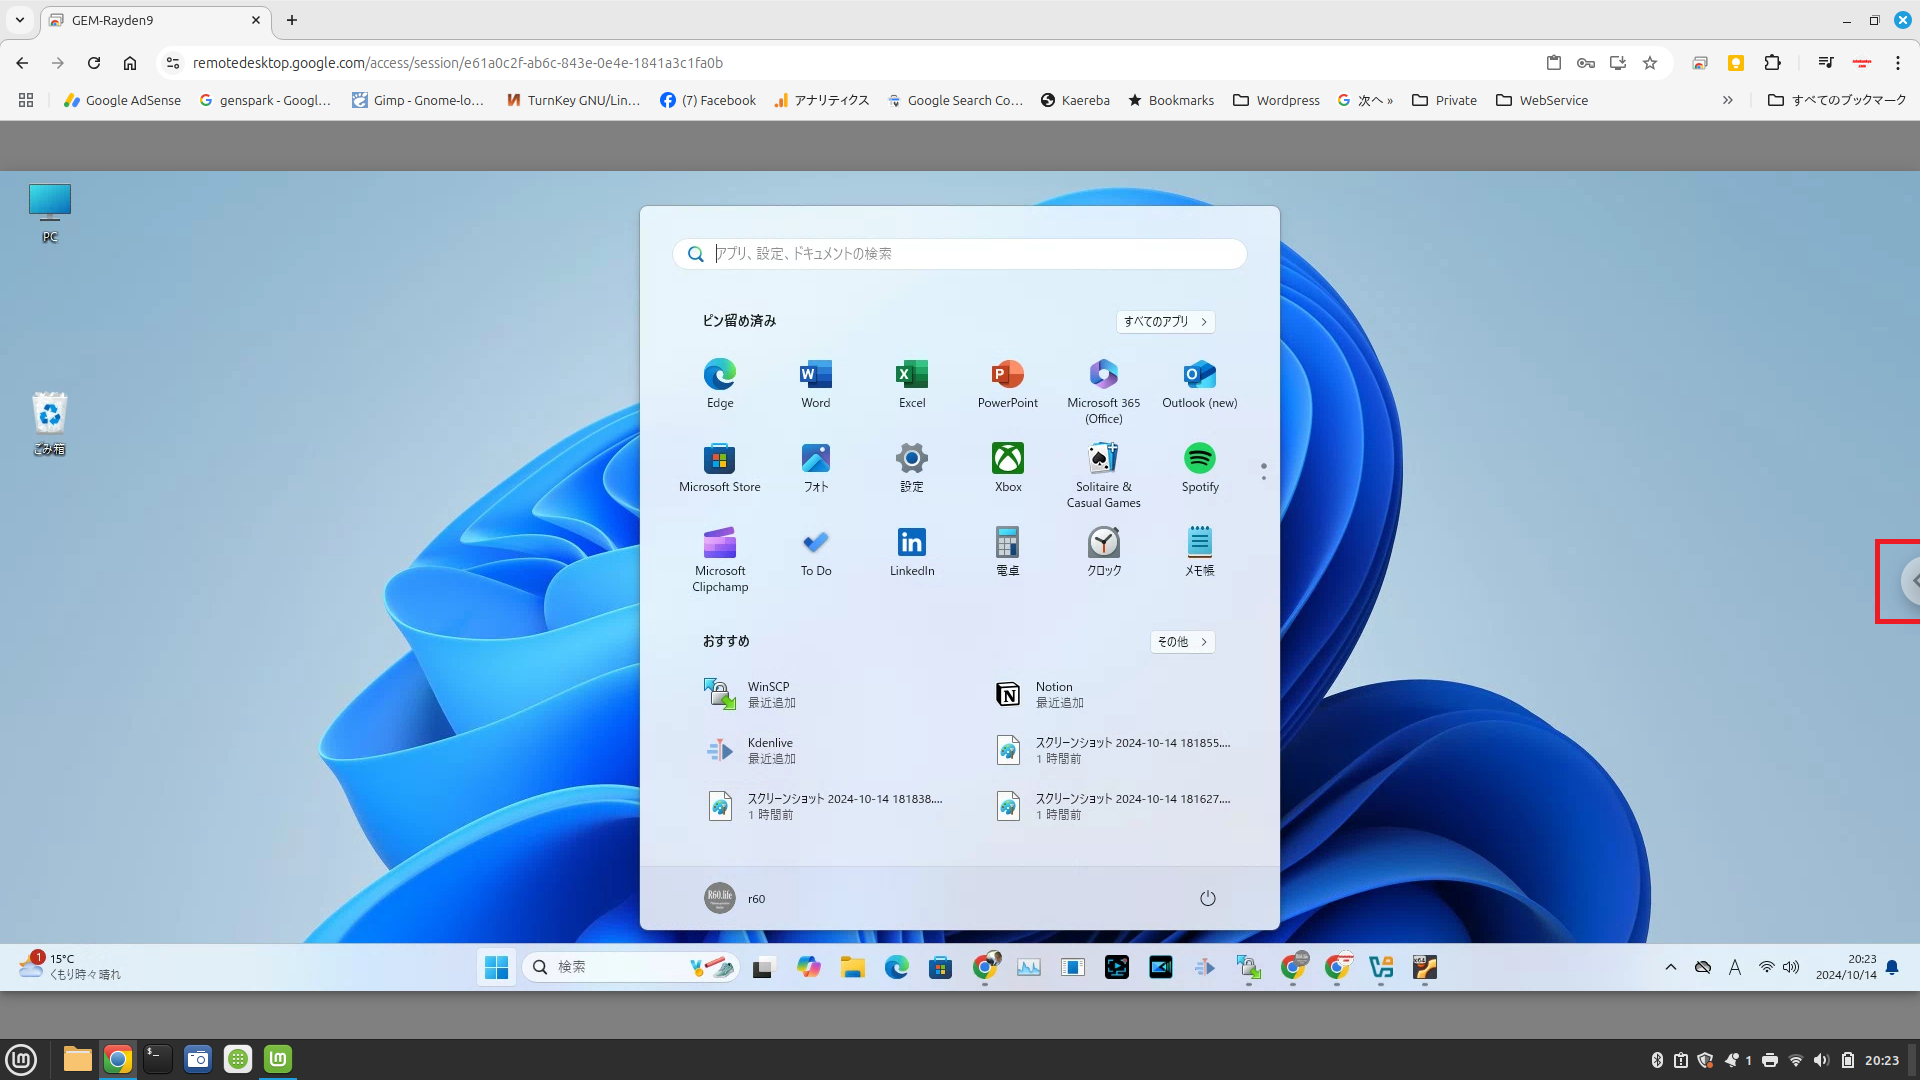Expand すべてのアプリ list
The width and height of the screenshot is (1920, 1080).
1165,322
